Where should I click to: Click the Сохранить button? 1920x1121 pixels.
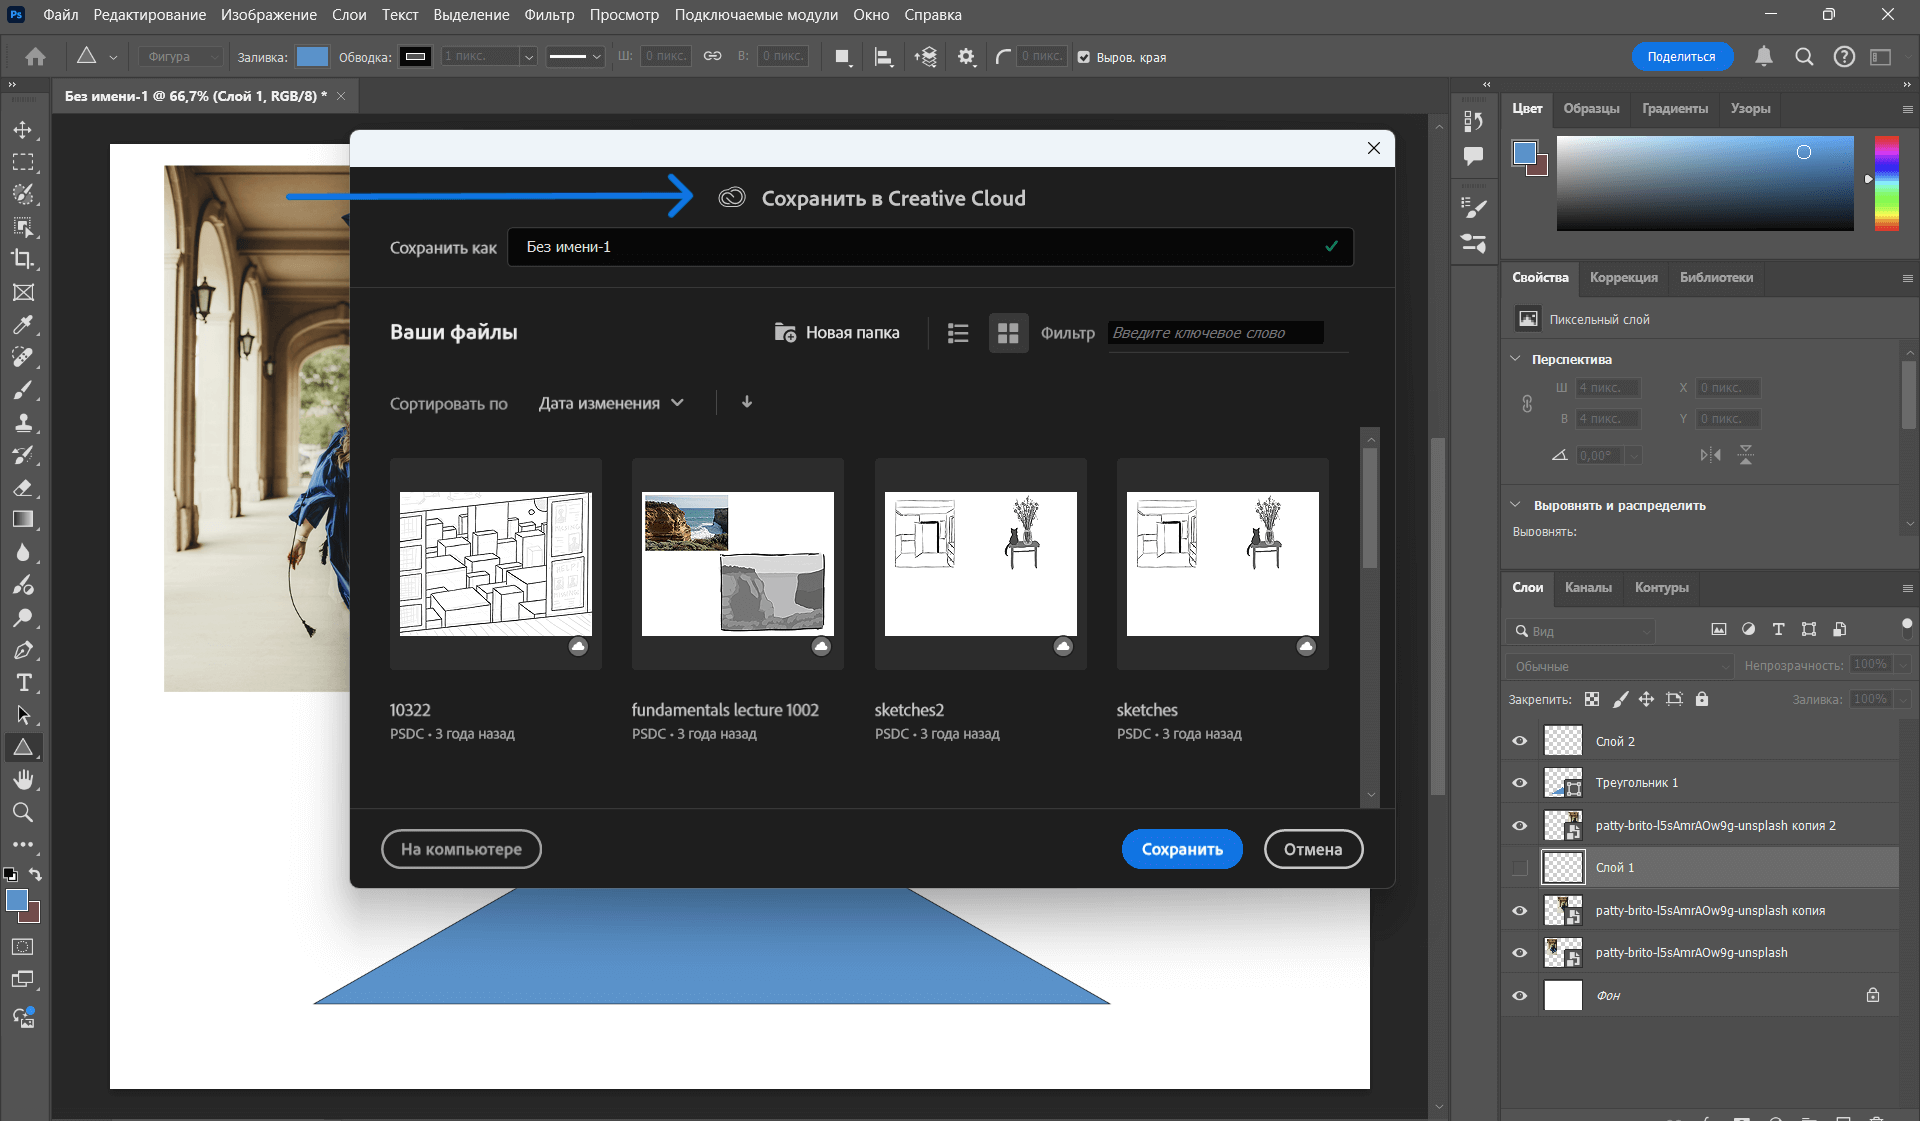click(x=1182, y=849)
